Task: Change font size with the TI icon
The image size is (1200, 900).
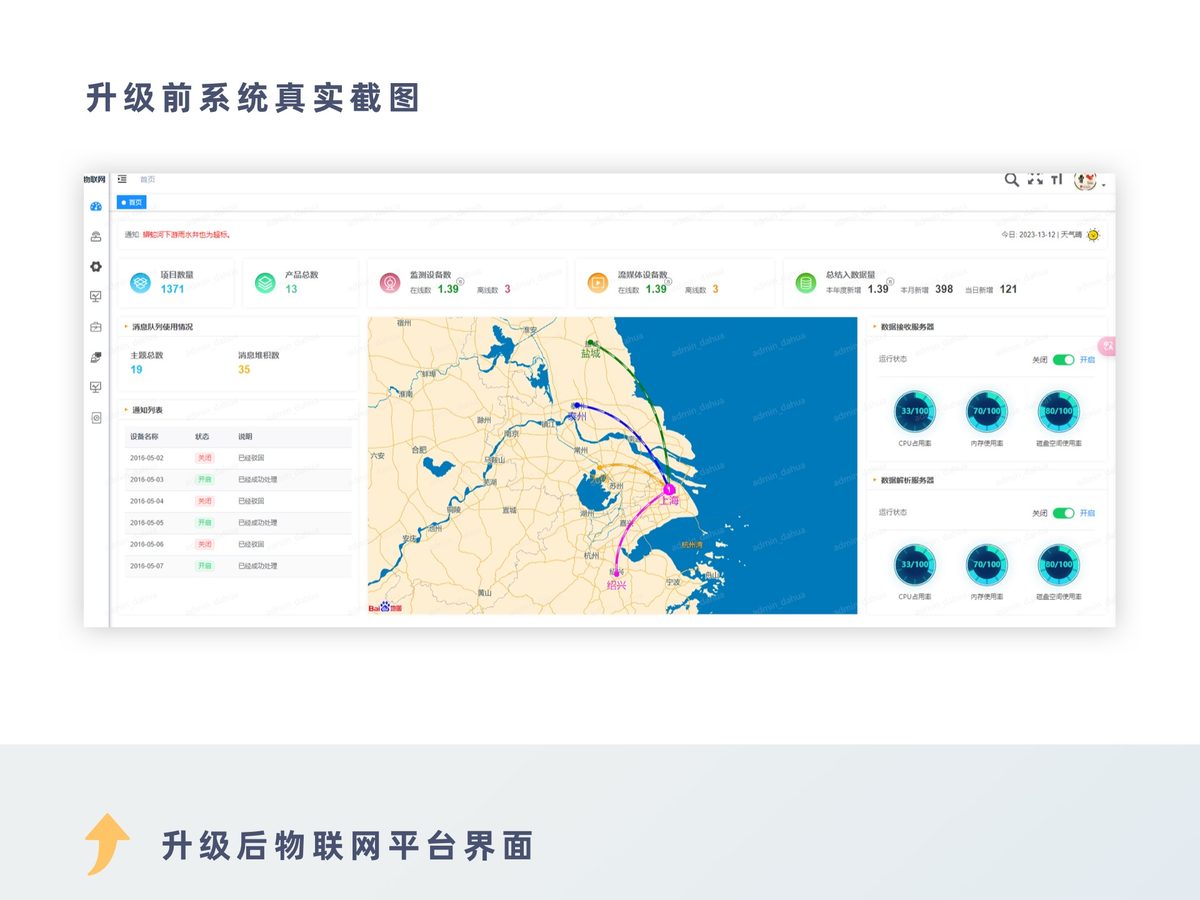Action: [1057, 180]
